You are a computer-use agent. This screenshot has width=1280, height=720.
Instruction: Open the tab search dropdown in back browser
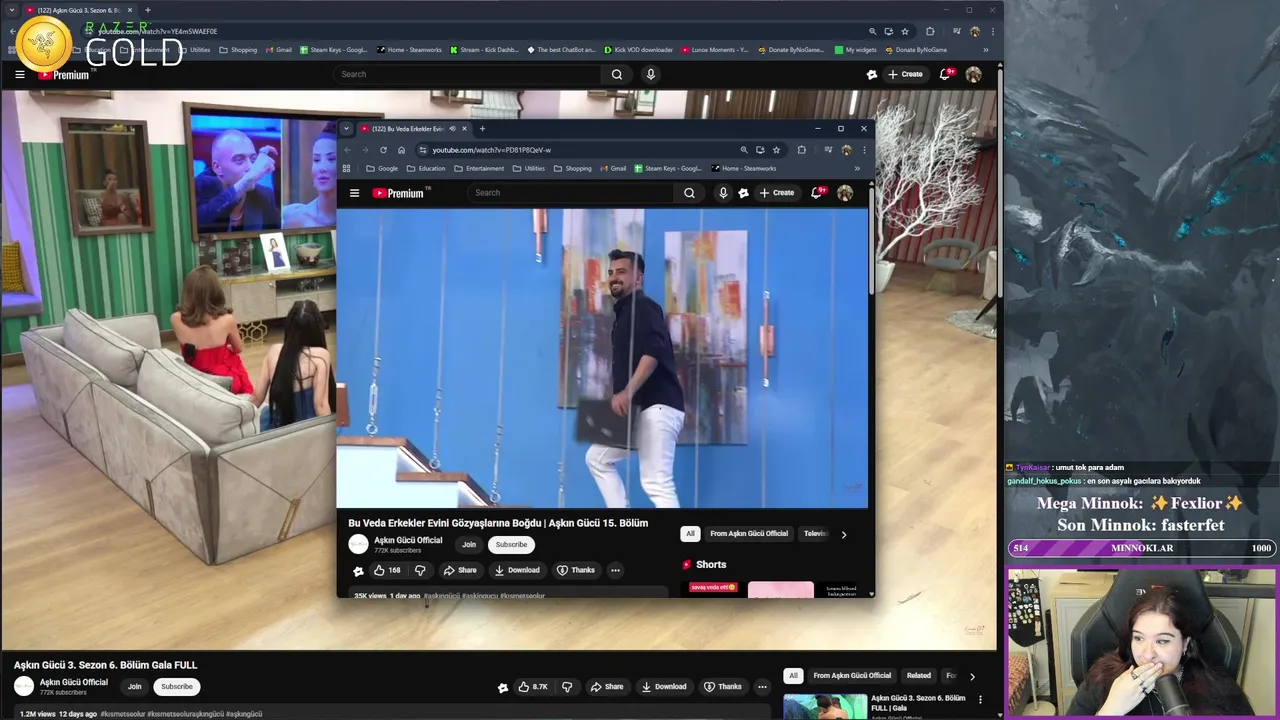click(x=12, y=10)
